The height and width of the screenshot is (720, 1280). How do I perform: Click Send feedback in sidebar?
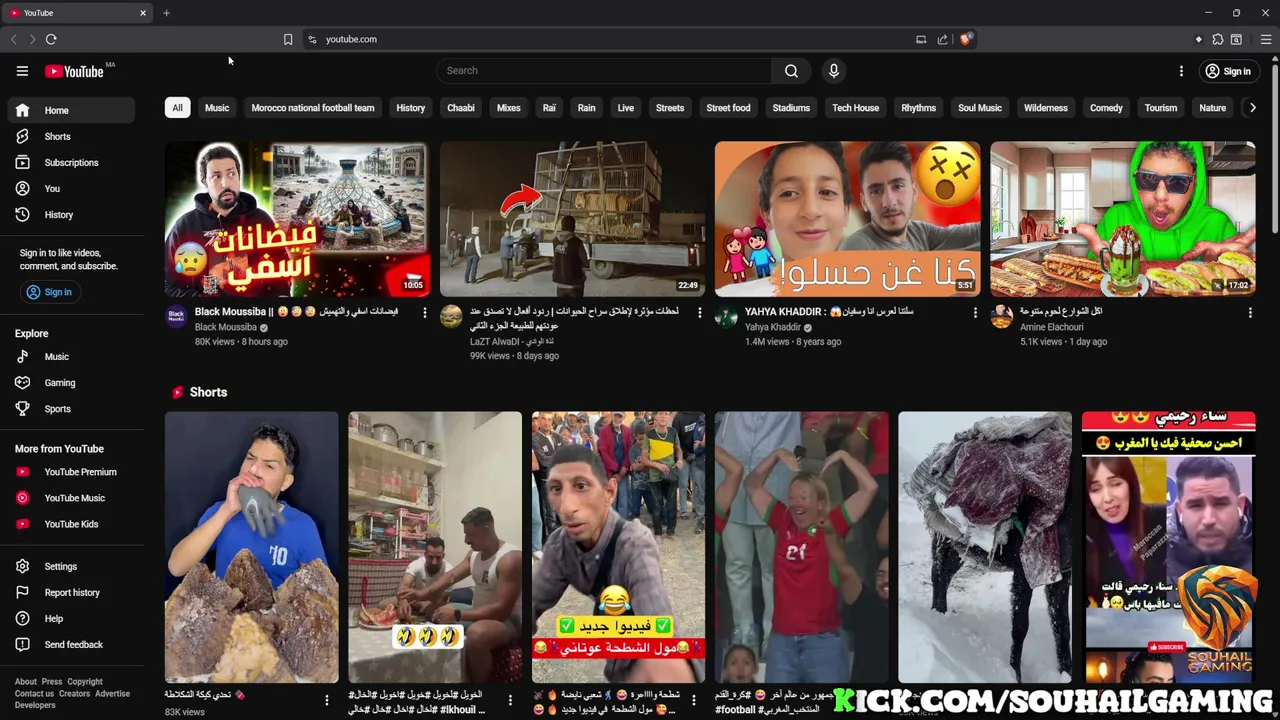pos(70,644)
